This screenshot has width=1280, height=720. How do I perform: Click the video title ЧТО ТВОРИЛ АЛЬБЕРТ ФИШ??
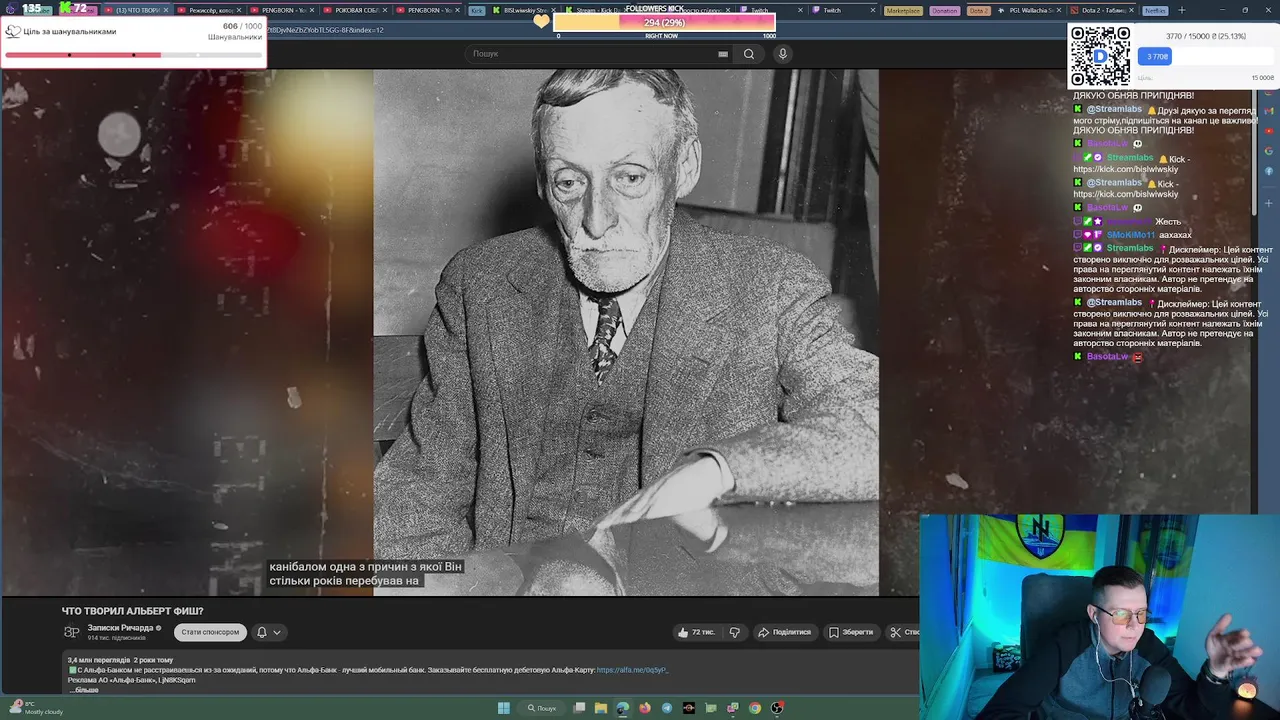[x=132, y=611]
